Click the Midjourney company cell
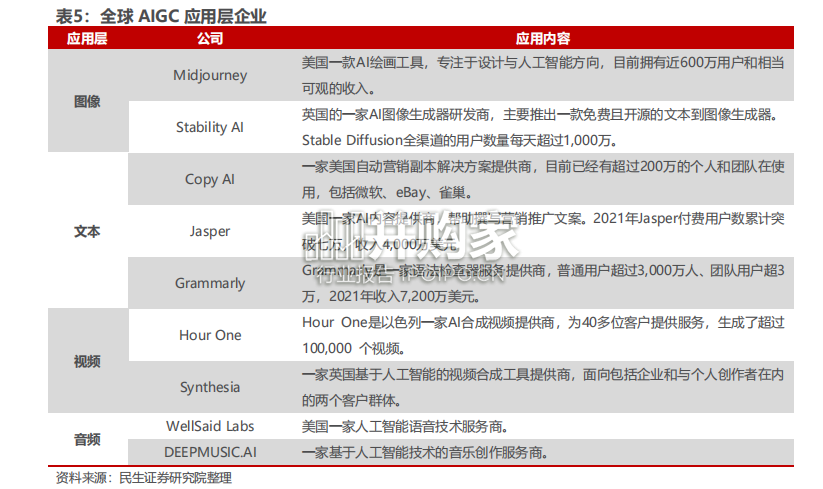 pyautogui.click(x=210, y=75)
